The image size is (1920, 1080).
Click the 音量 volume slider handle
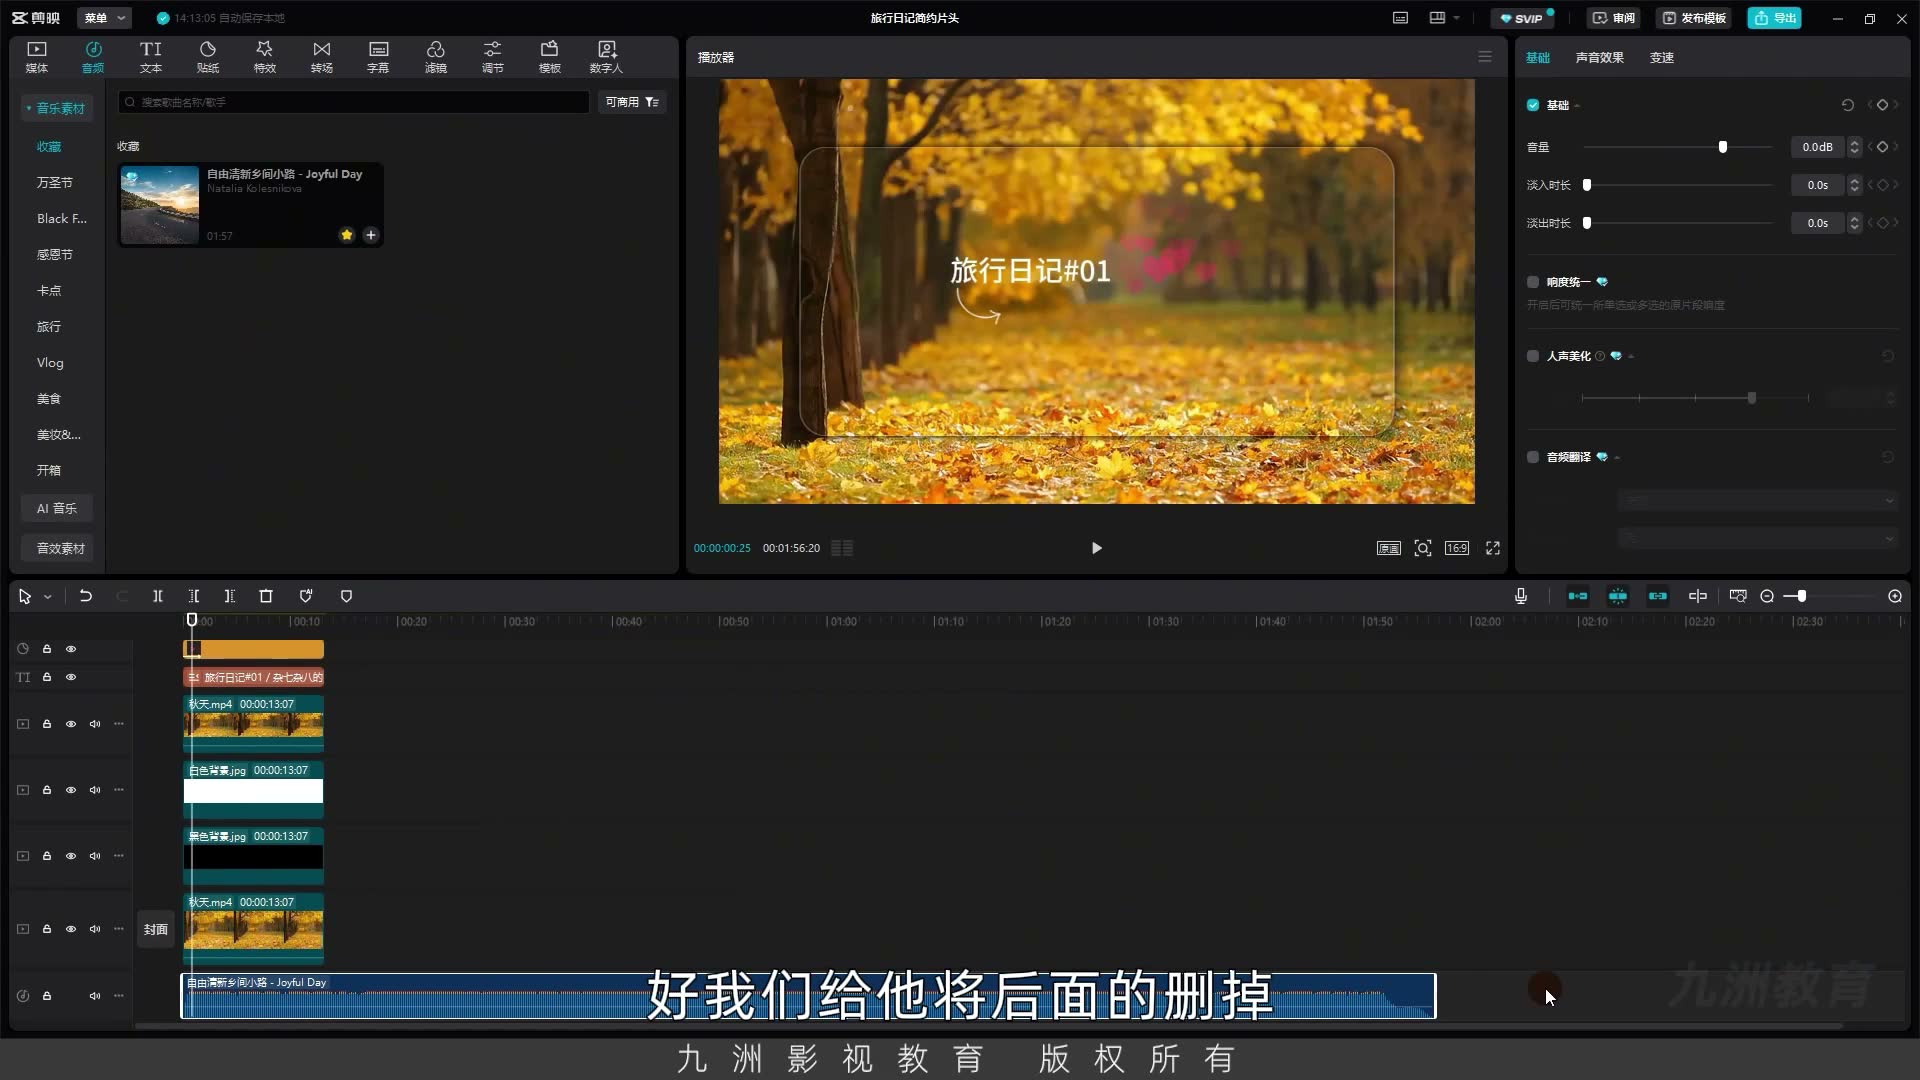click(1722, 147)
